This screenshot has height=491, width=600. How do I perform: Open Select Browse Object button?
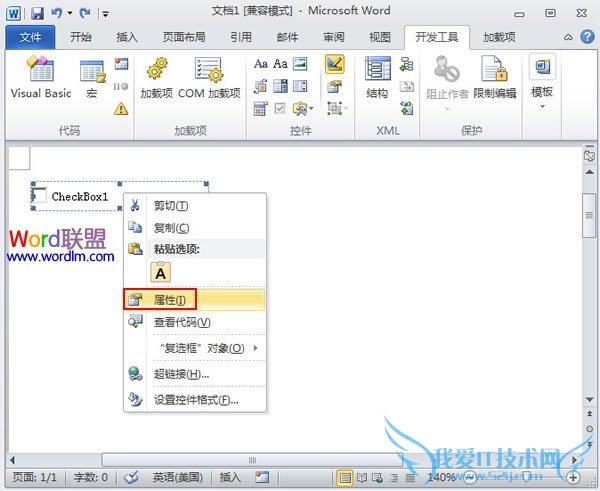pyautogui.click(x=589, y=429)
